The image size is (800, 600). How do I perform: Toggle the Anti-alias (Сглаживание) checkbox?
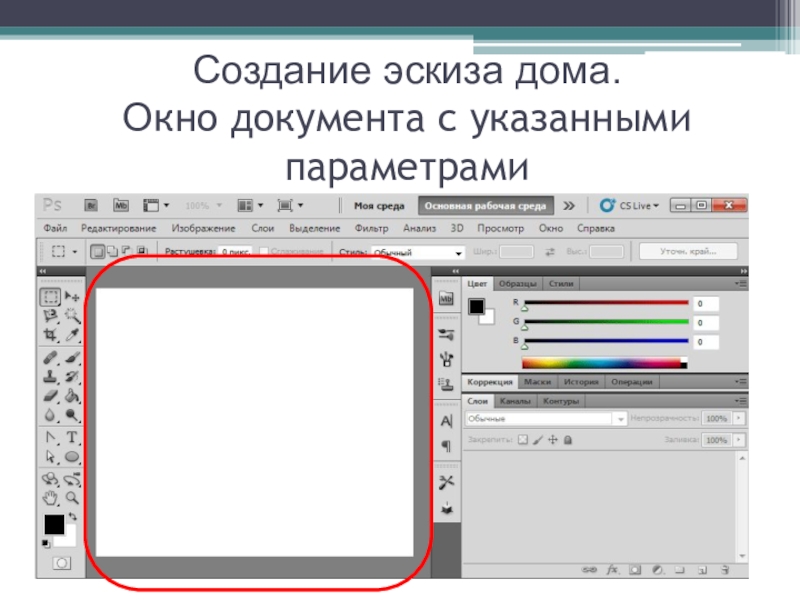tap(264, 251)
